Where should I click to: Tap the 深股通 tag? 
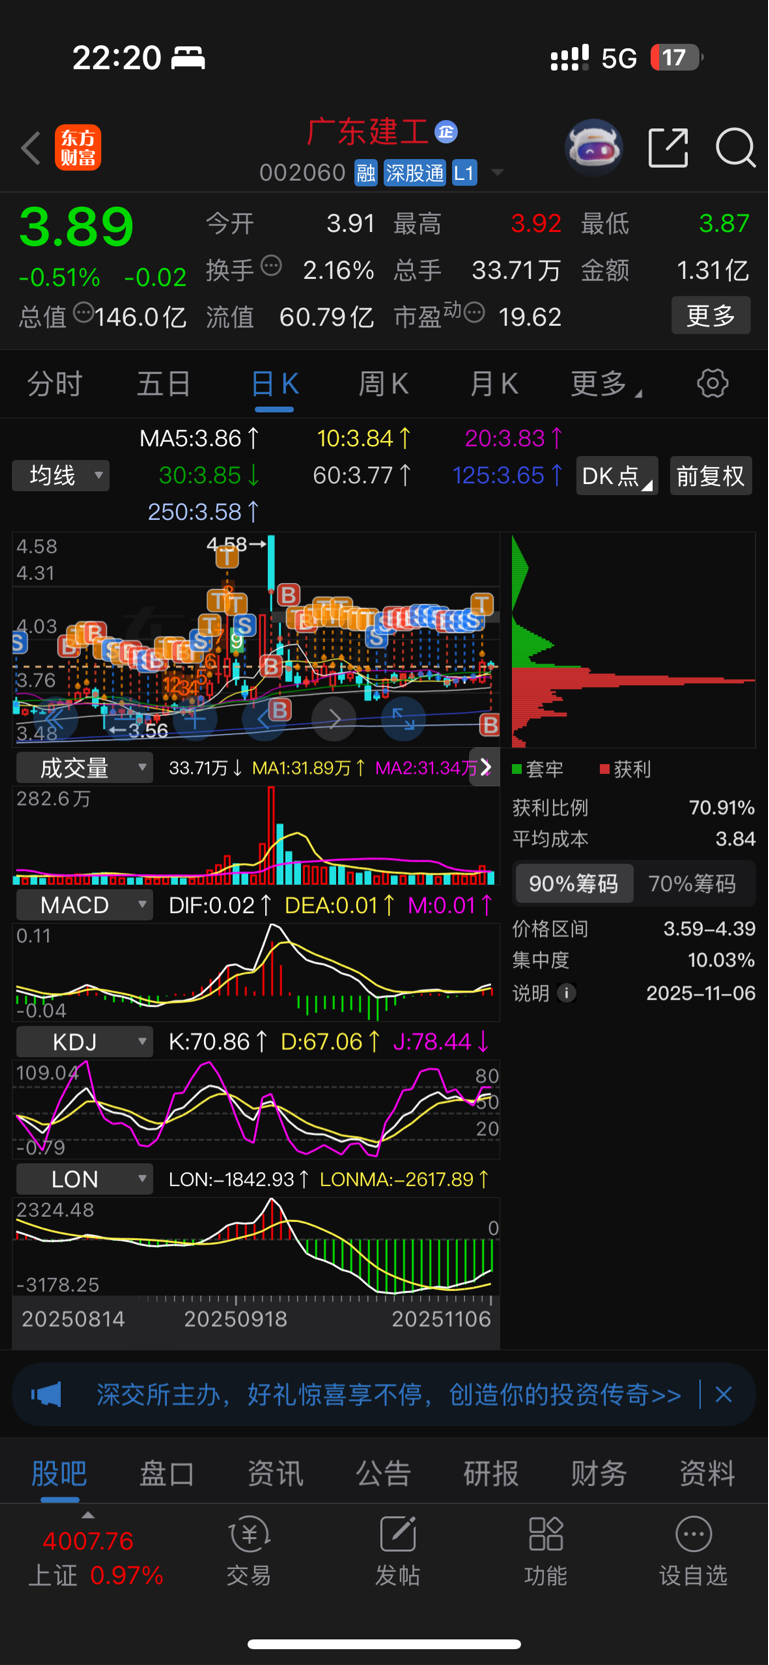pos(414,173)
